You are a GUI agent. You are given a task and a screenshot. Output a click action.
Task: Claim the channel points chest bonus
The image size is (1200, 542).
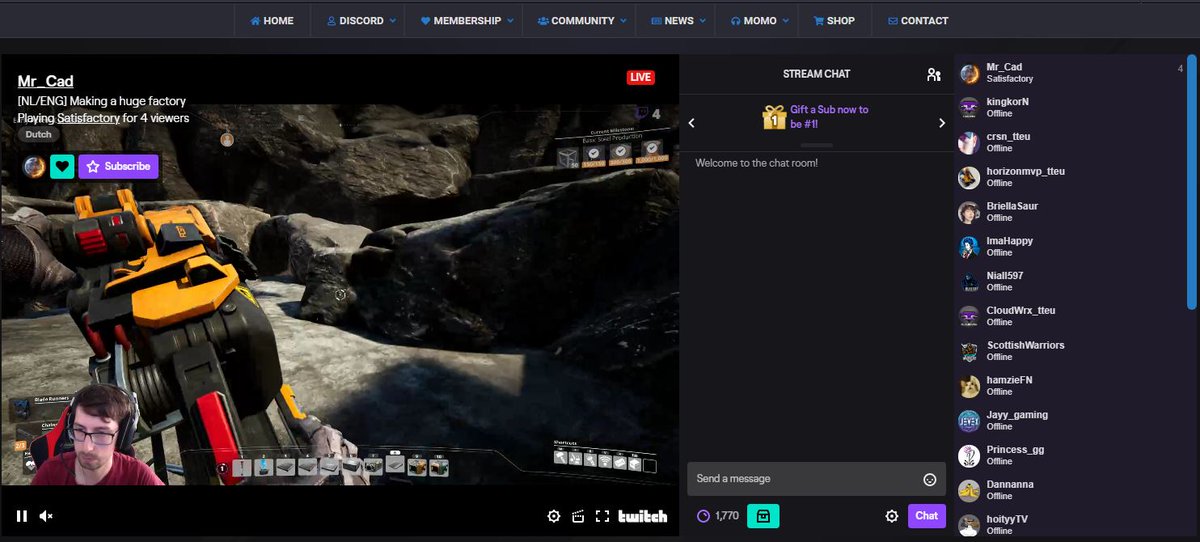point(763,516)
